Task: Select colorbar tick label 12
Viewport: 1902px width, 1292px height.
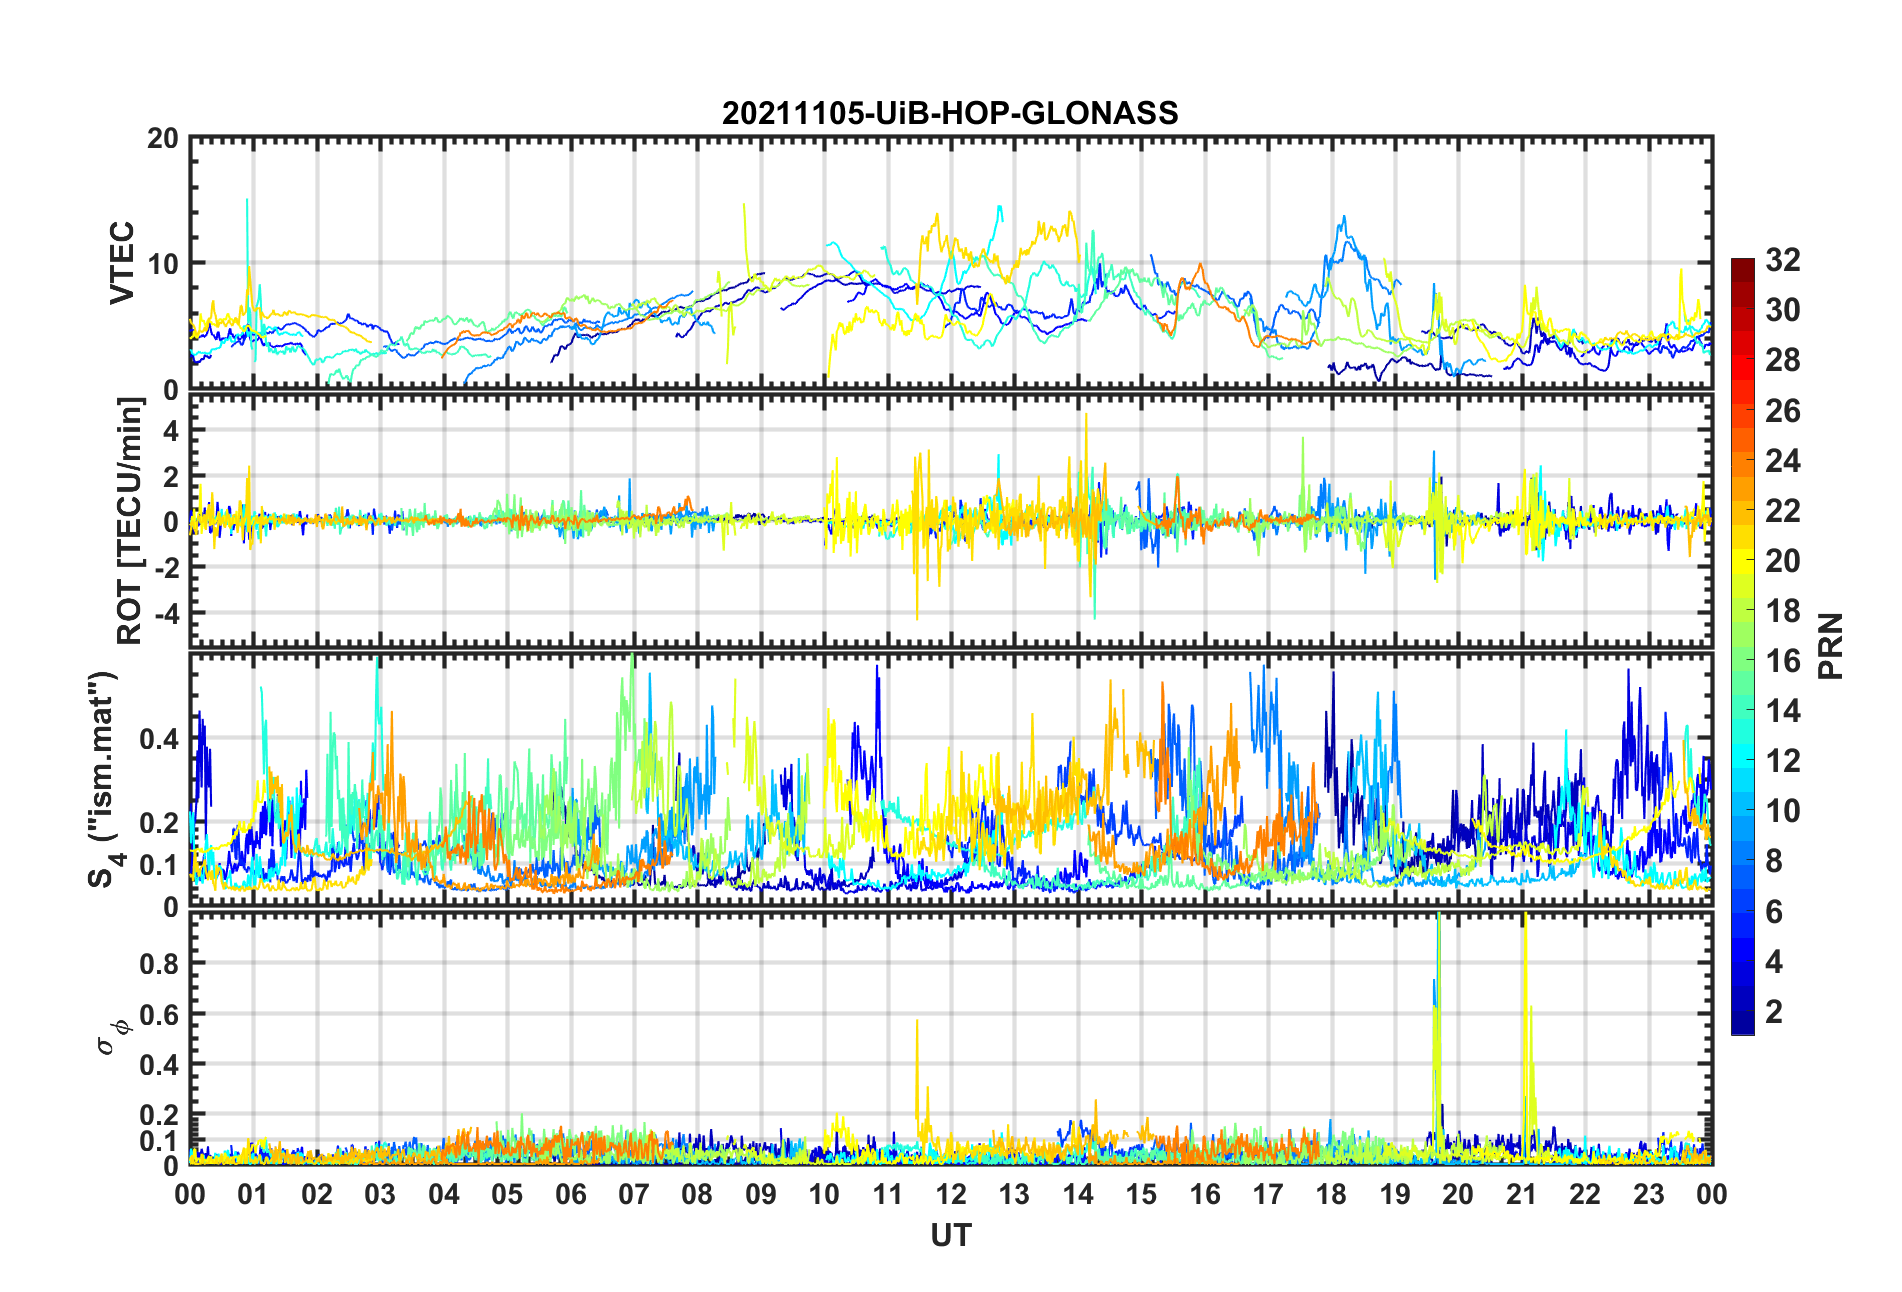Action: [1783, 760]
